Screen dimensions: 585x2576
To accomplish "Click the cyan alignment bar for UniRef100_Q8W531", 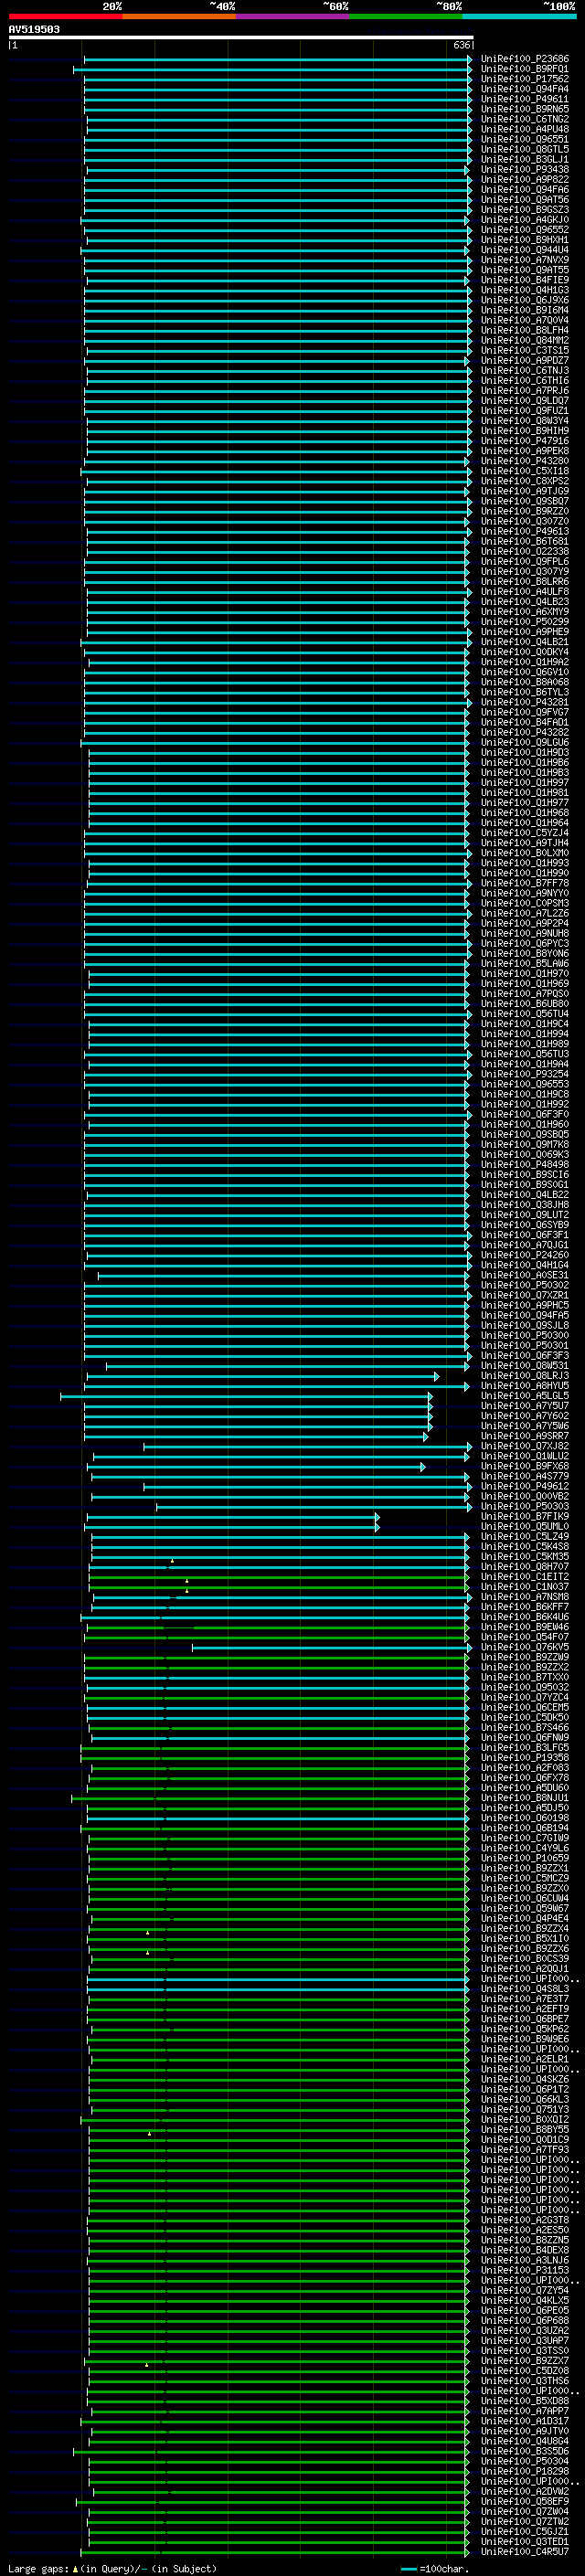I will (287, 1367).
